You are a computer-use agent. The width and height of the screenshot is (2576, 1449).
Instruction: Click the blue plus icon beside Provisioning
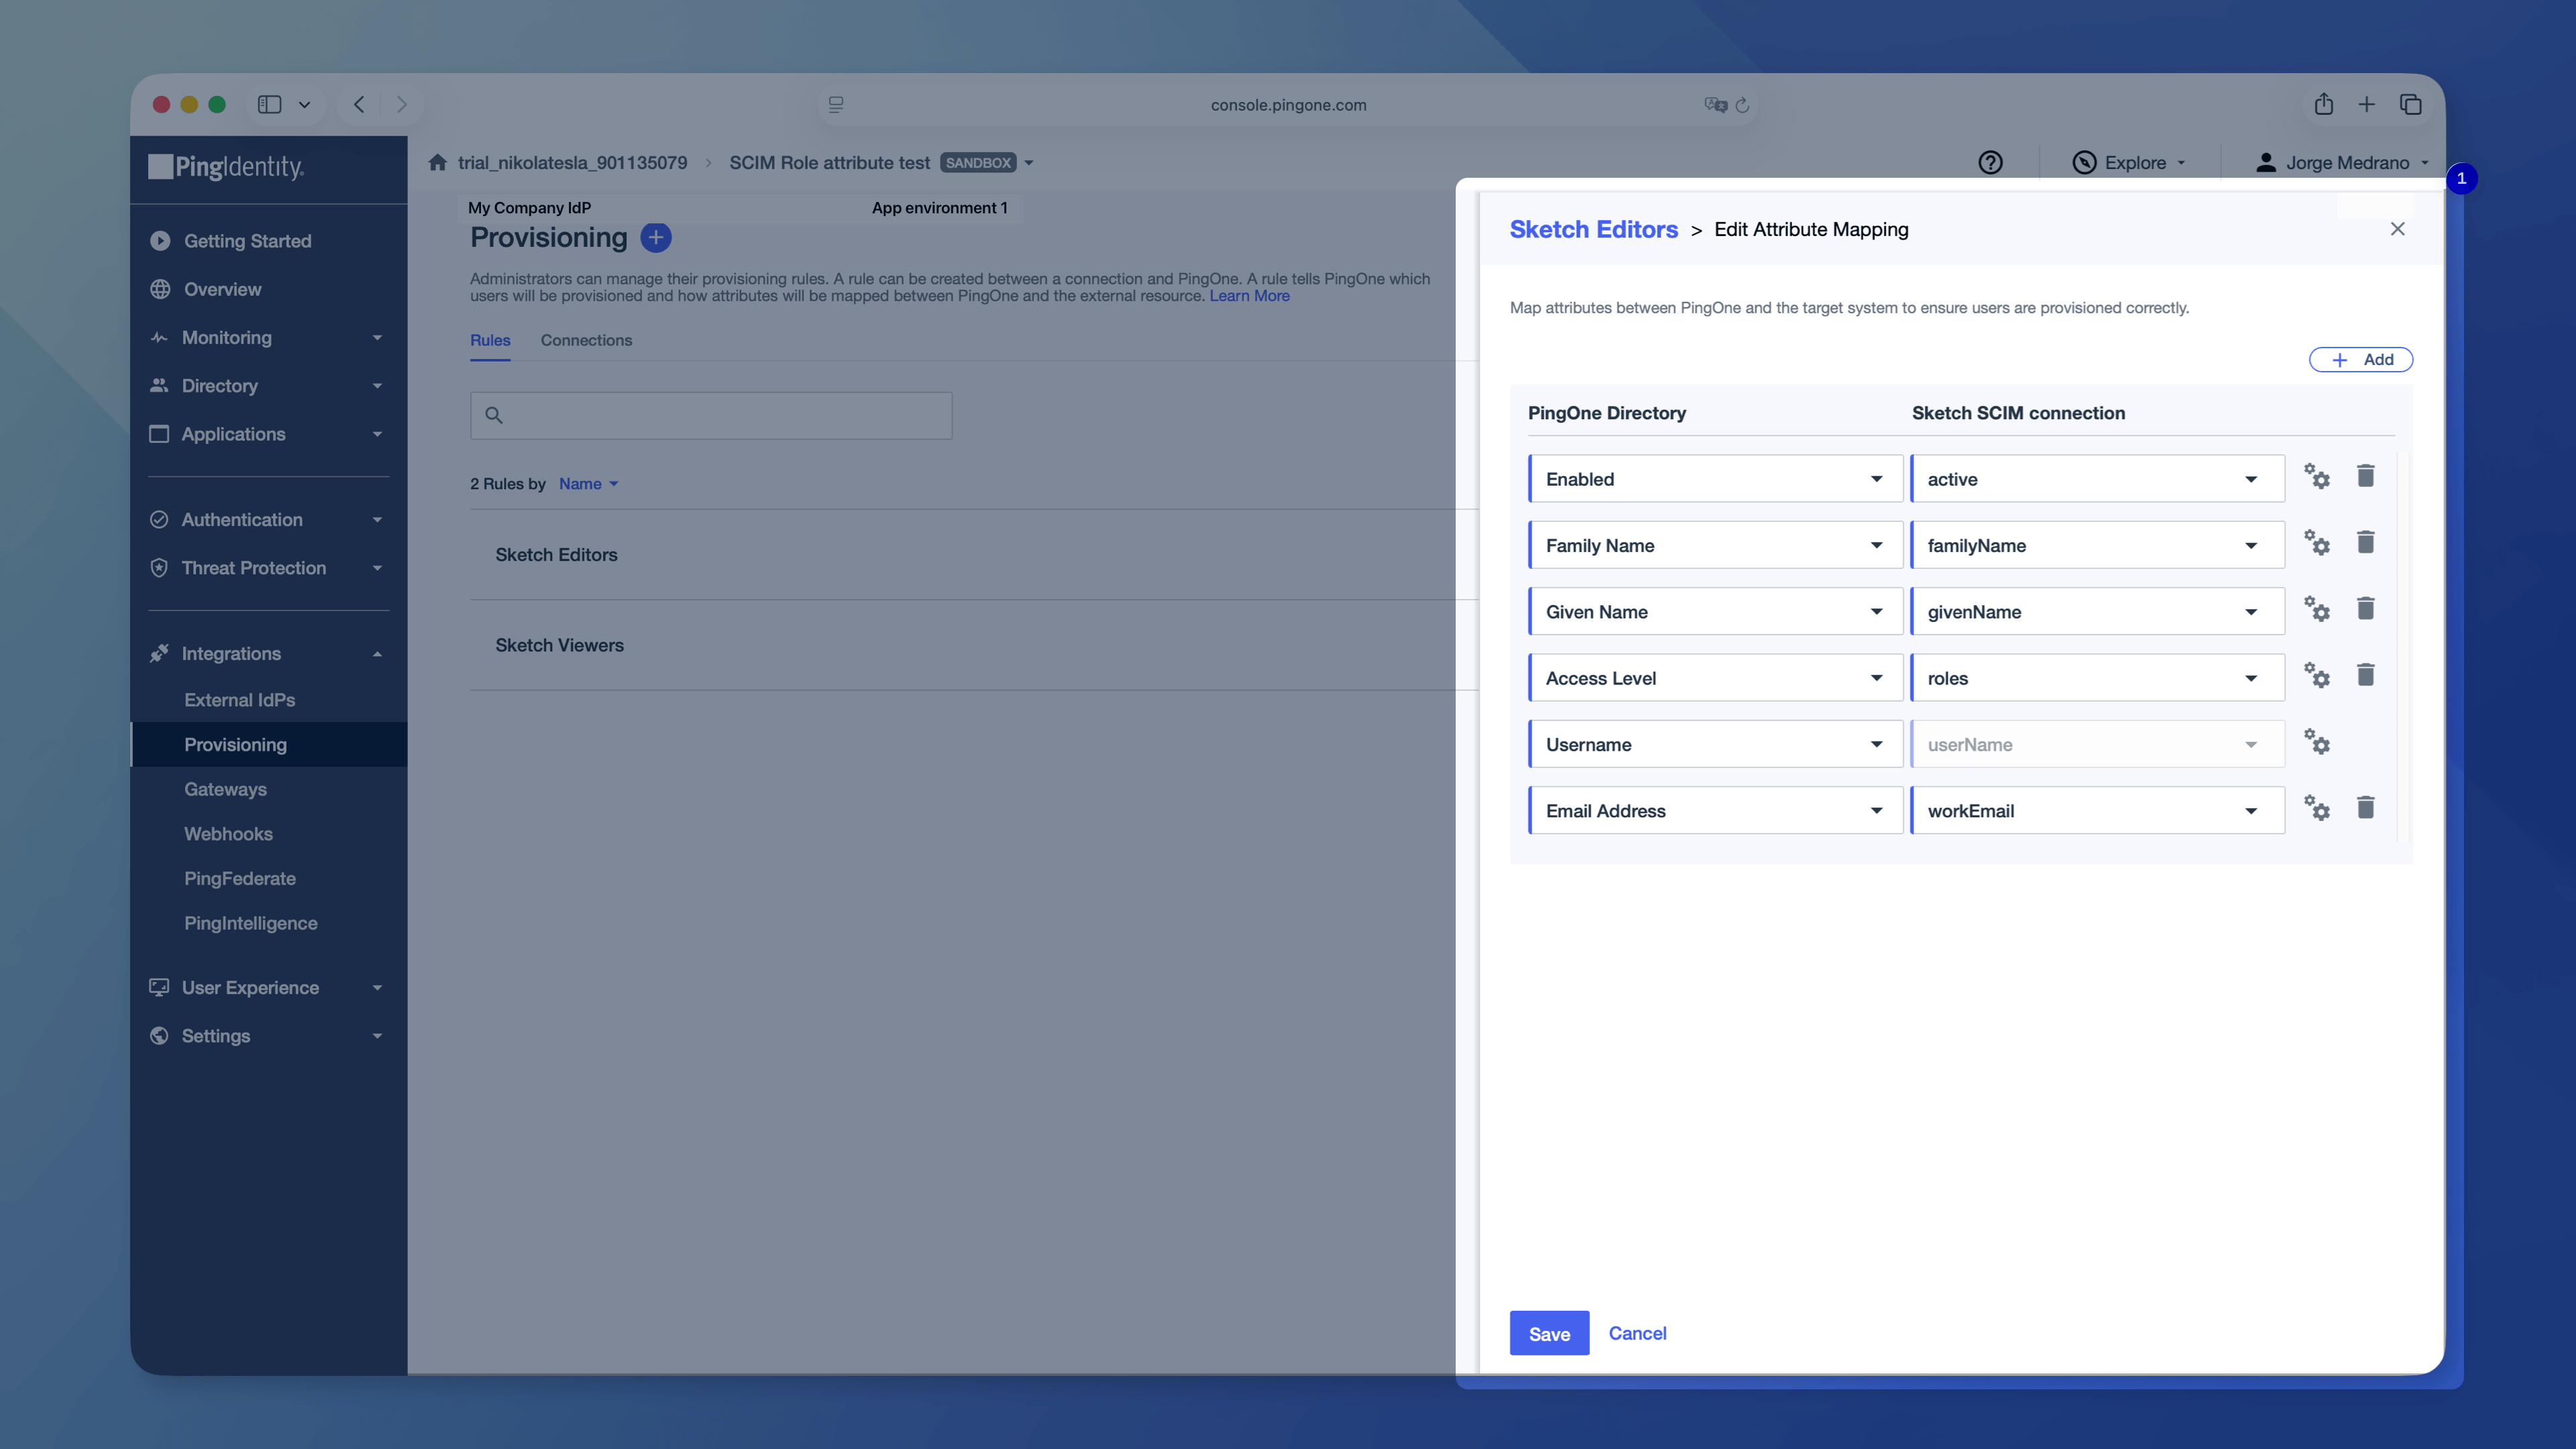[656, 238]
